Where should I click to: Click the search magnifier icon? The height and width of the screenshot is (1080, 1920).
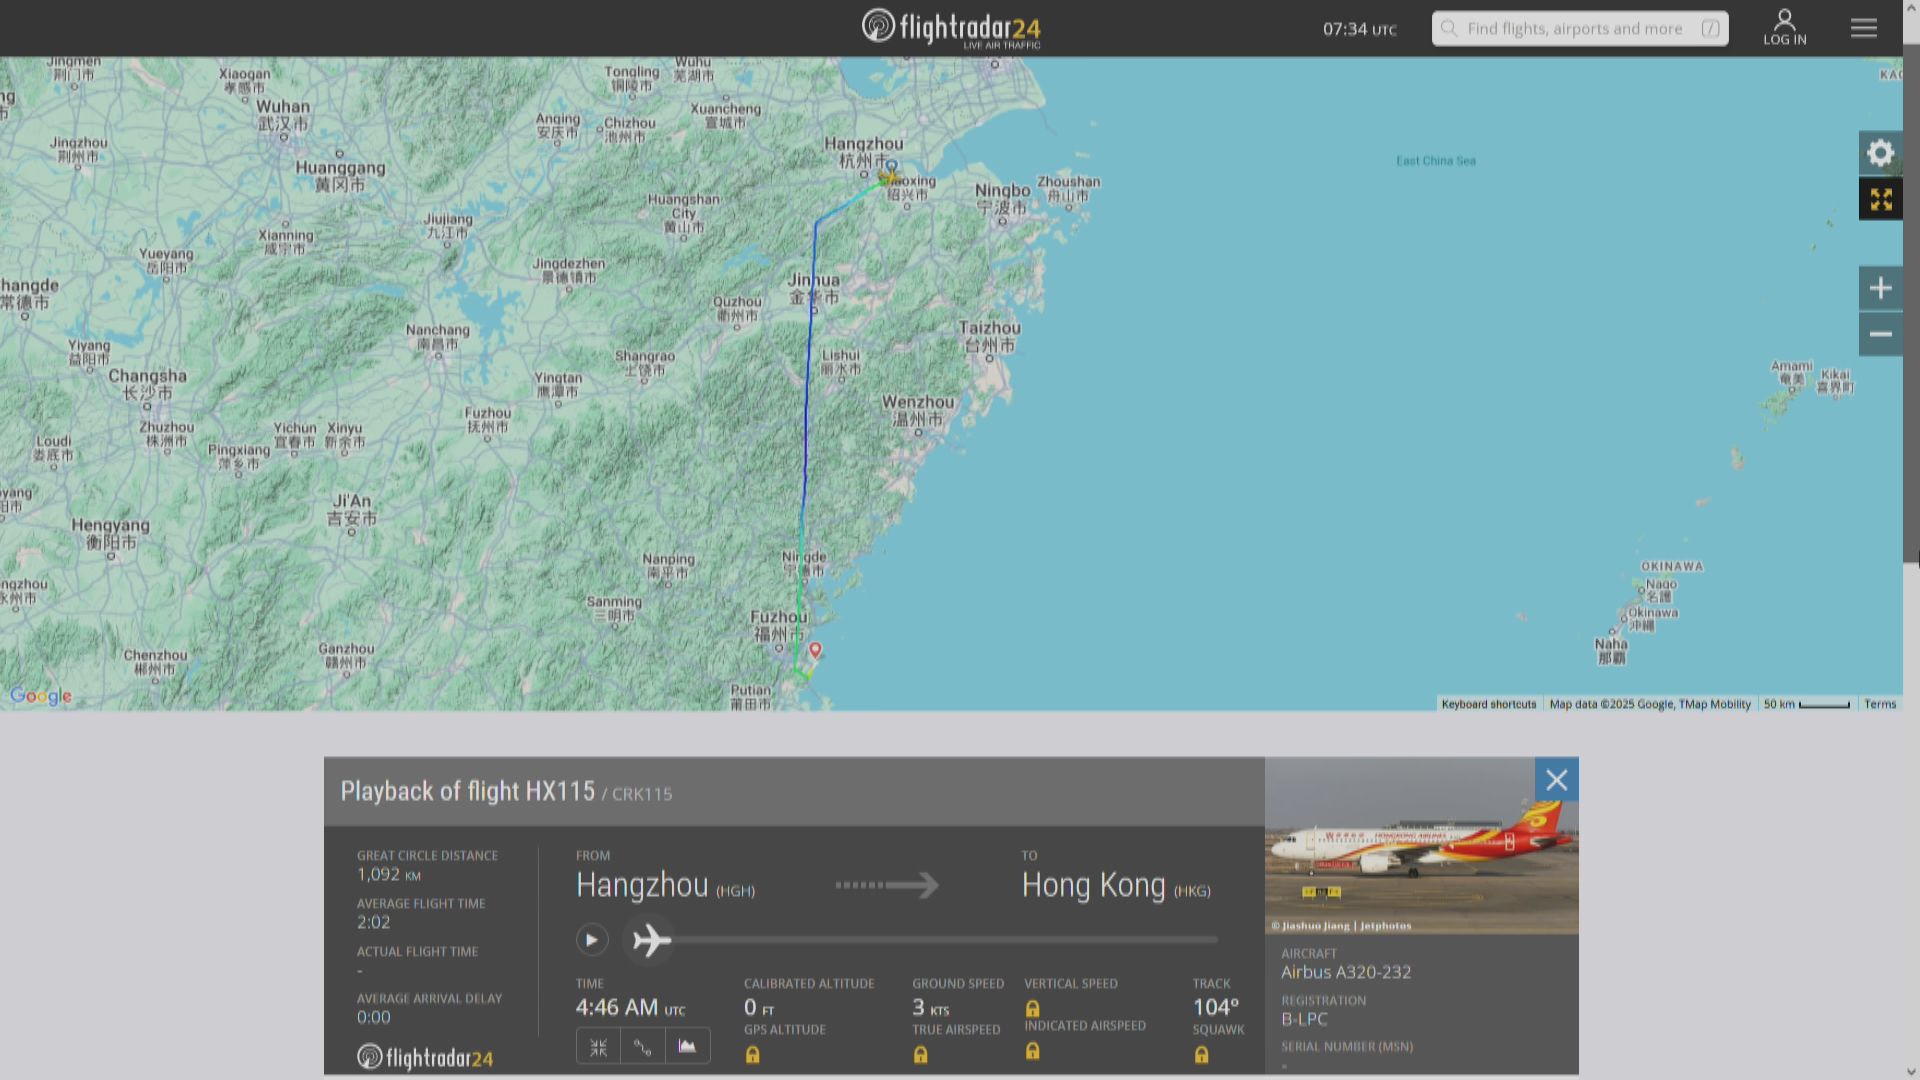click(x=1449, y=28)
